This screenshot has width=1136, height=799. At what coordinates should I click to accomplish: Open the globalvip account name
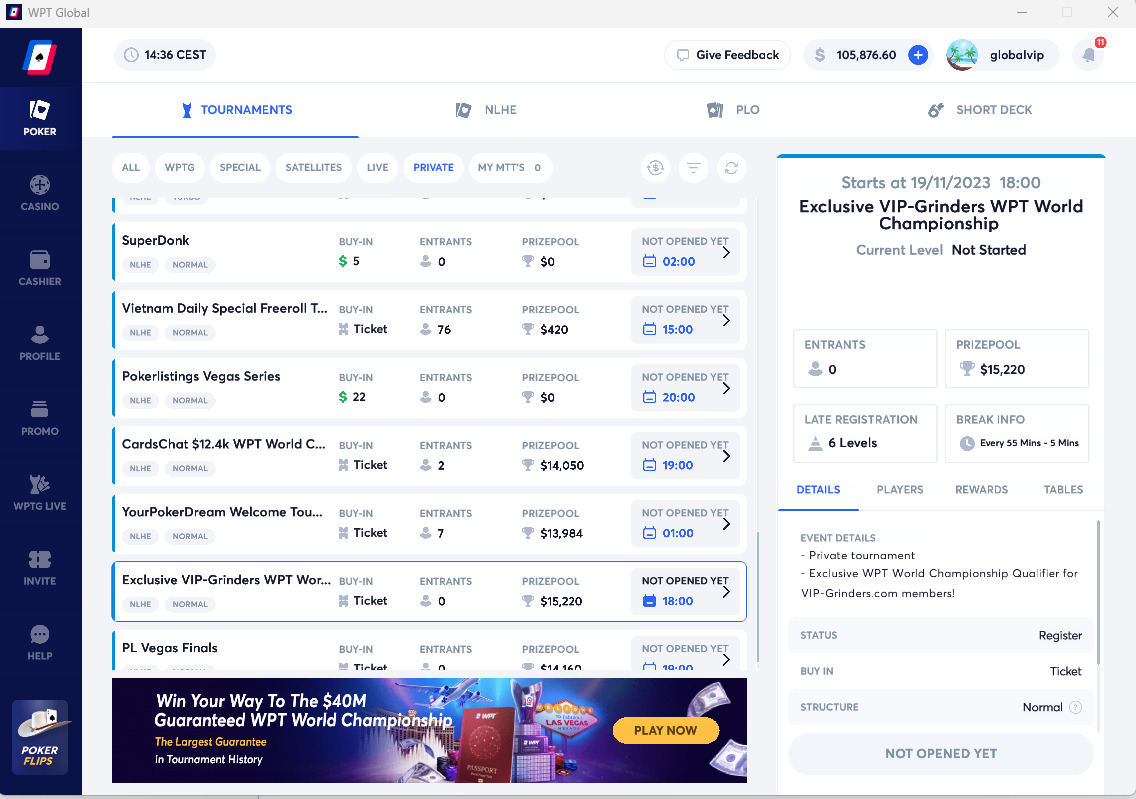click(x=1016, y=55)
